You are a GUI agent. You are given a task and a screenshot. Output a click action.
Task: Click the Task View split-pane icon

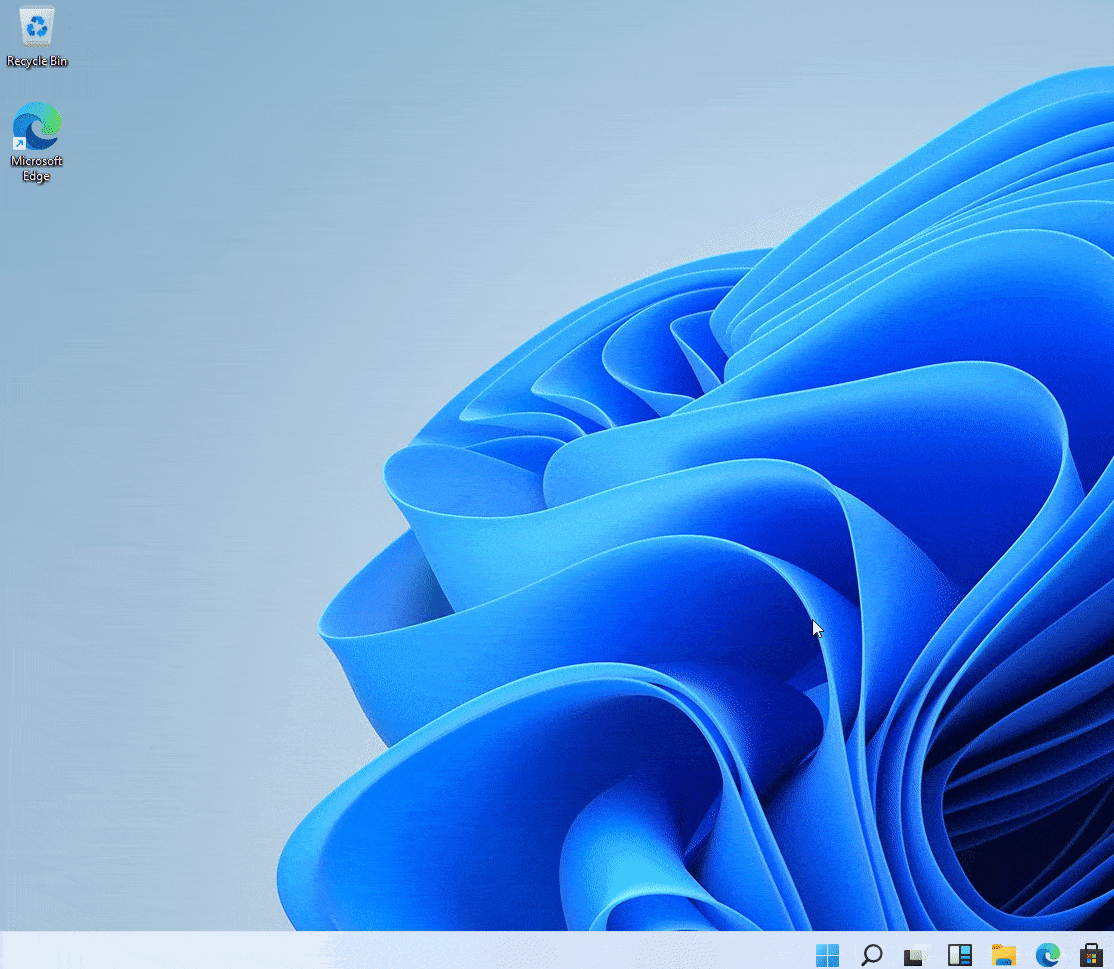point(959,955)
